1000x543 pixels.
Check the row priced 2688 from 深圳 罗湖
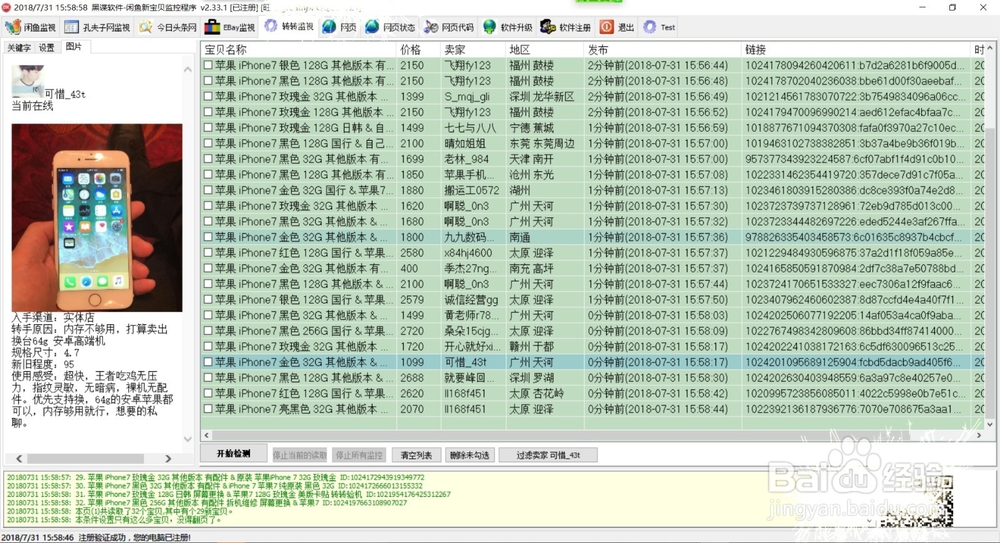coord(208,378)
